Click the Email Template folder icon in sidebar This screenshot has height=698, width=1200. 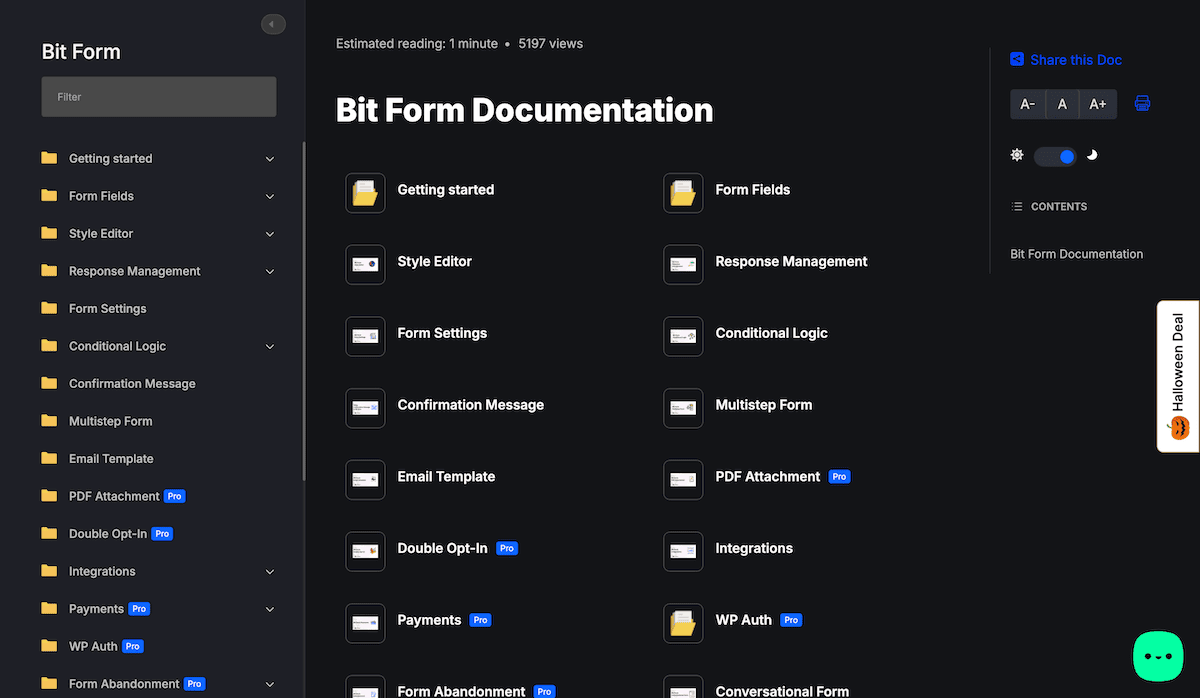(x=49, y=458)
